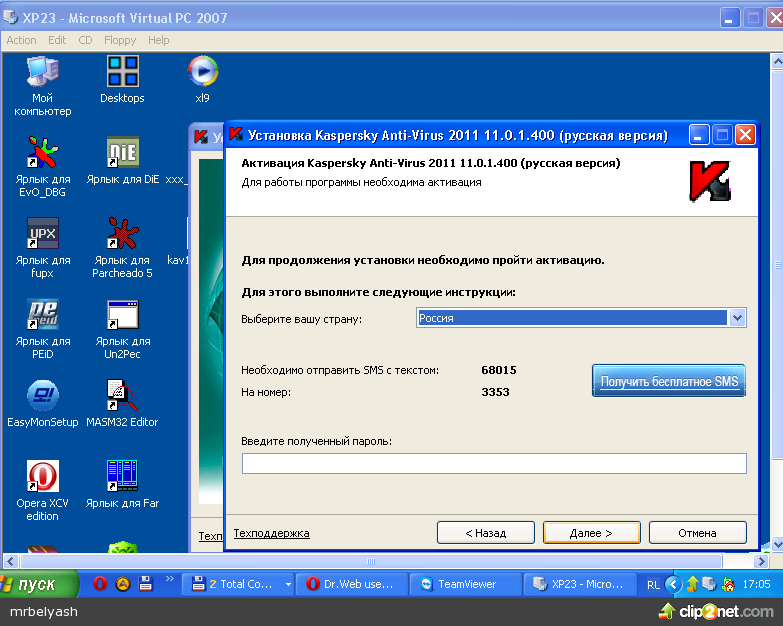The width and height of the screenshot is (783, 626).
Task: Click the SMS number 3353
Action: coord(495,392)
